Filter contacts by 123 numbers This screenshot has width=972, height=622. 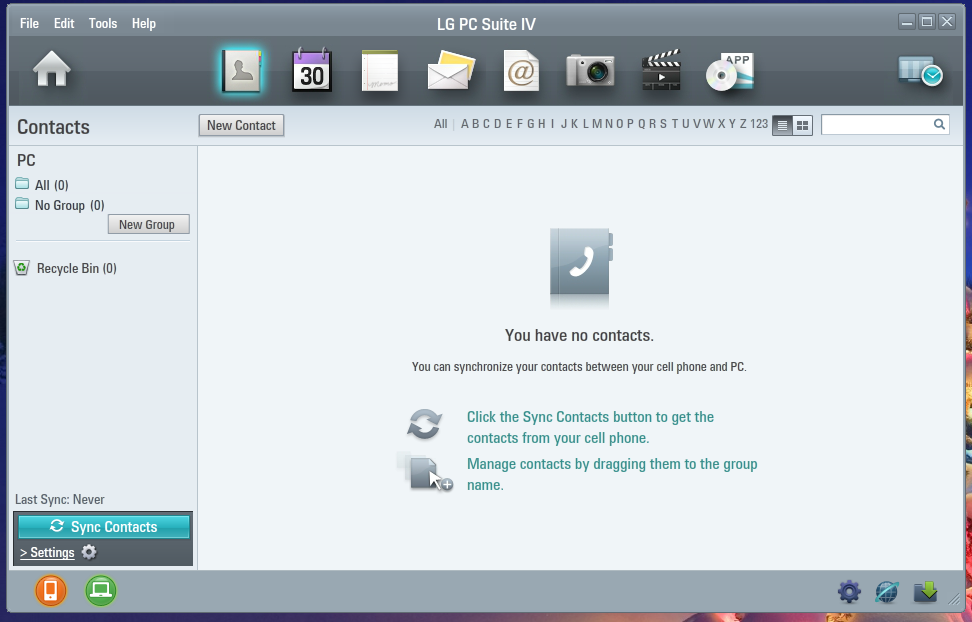click(759, 124)
